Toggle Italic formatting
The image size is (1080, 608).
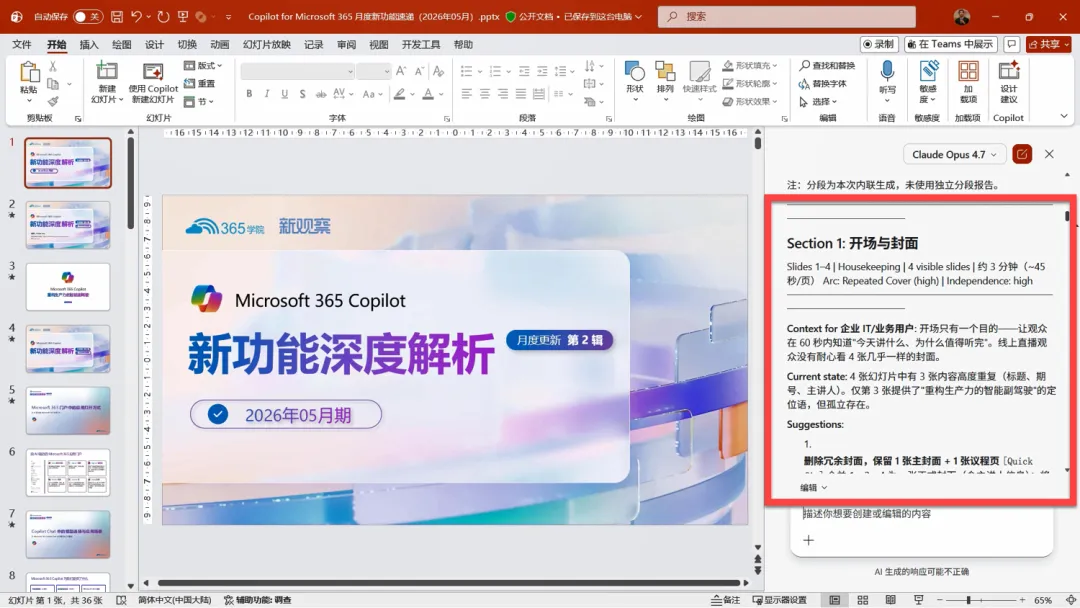click(267, 94)
